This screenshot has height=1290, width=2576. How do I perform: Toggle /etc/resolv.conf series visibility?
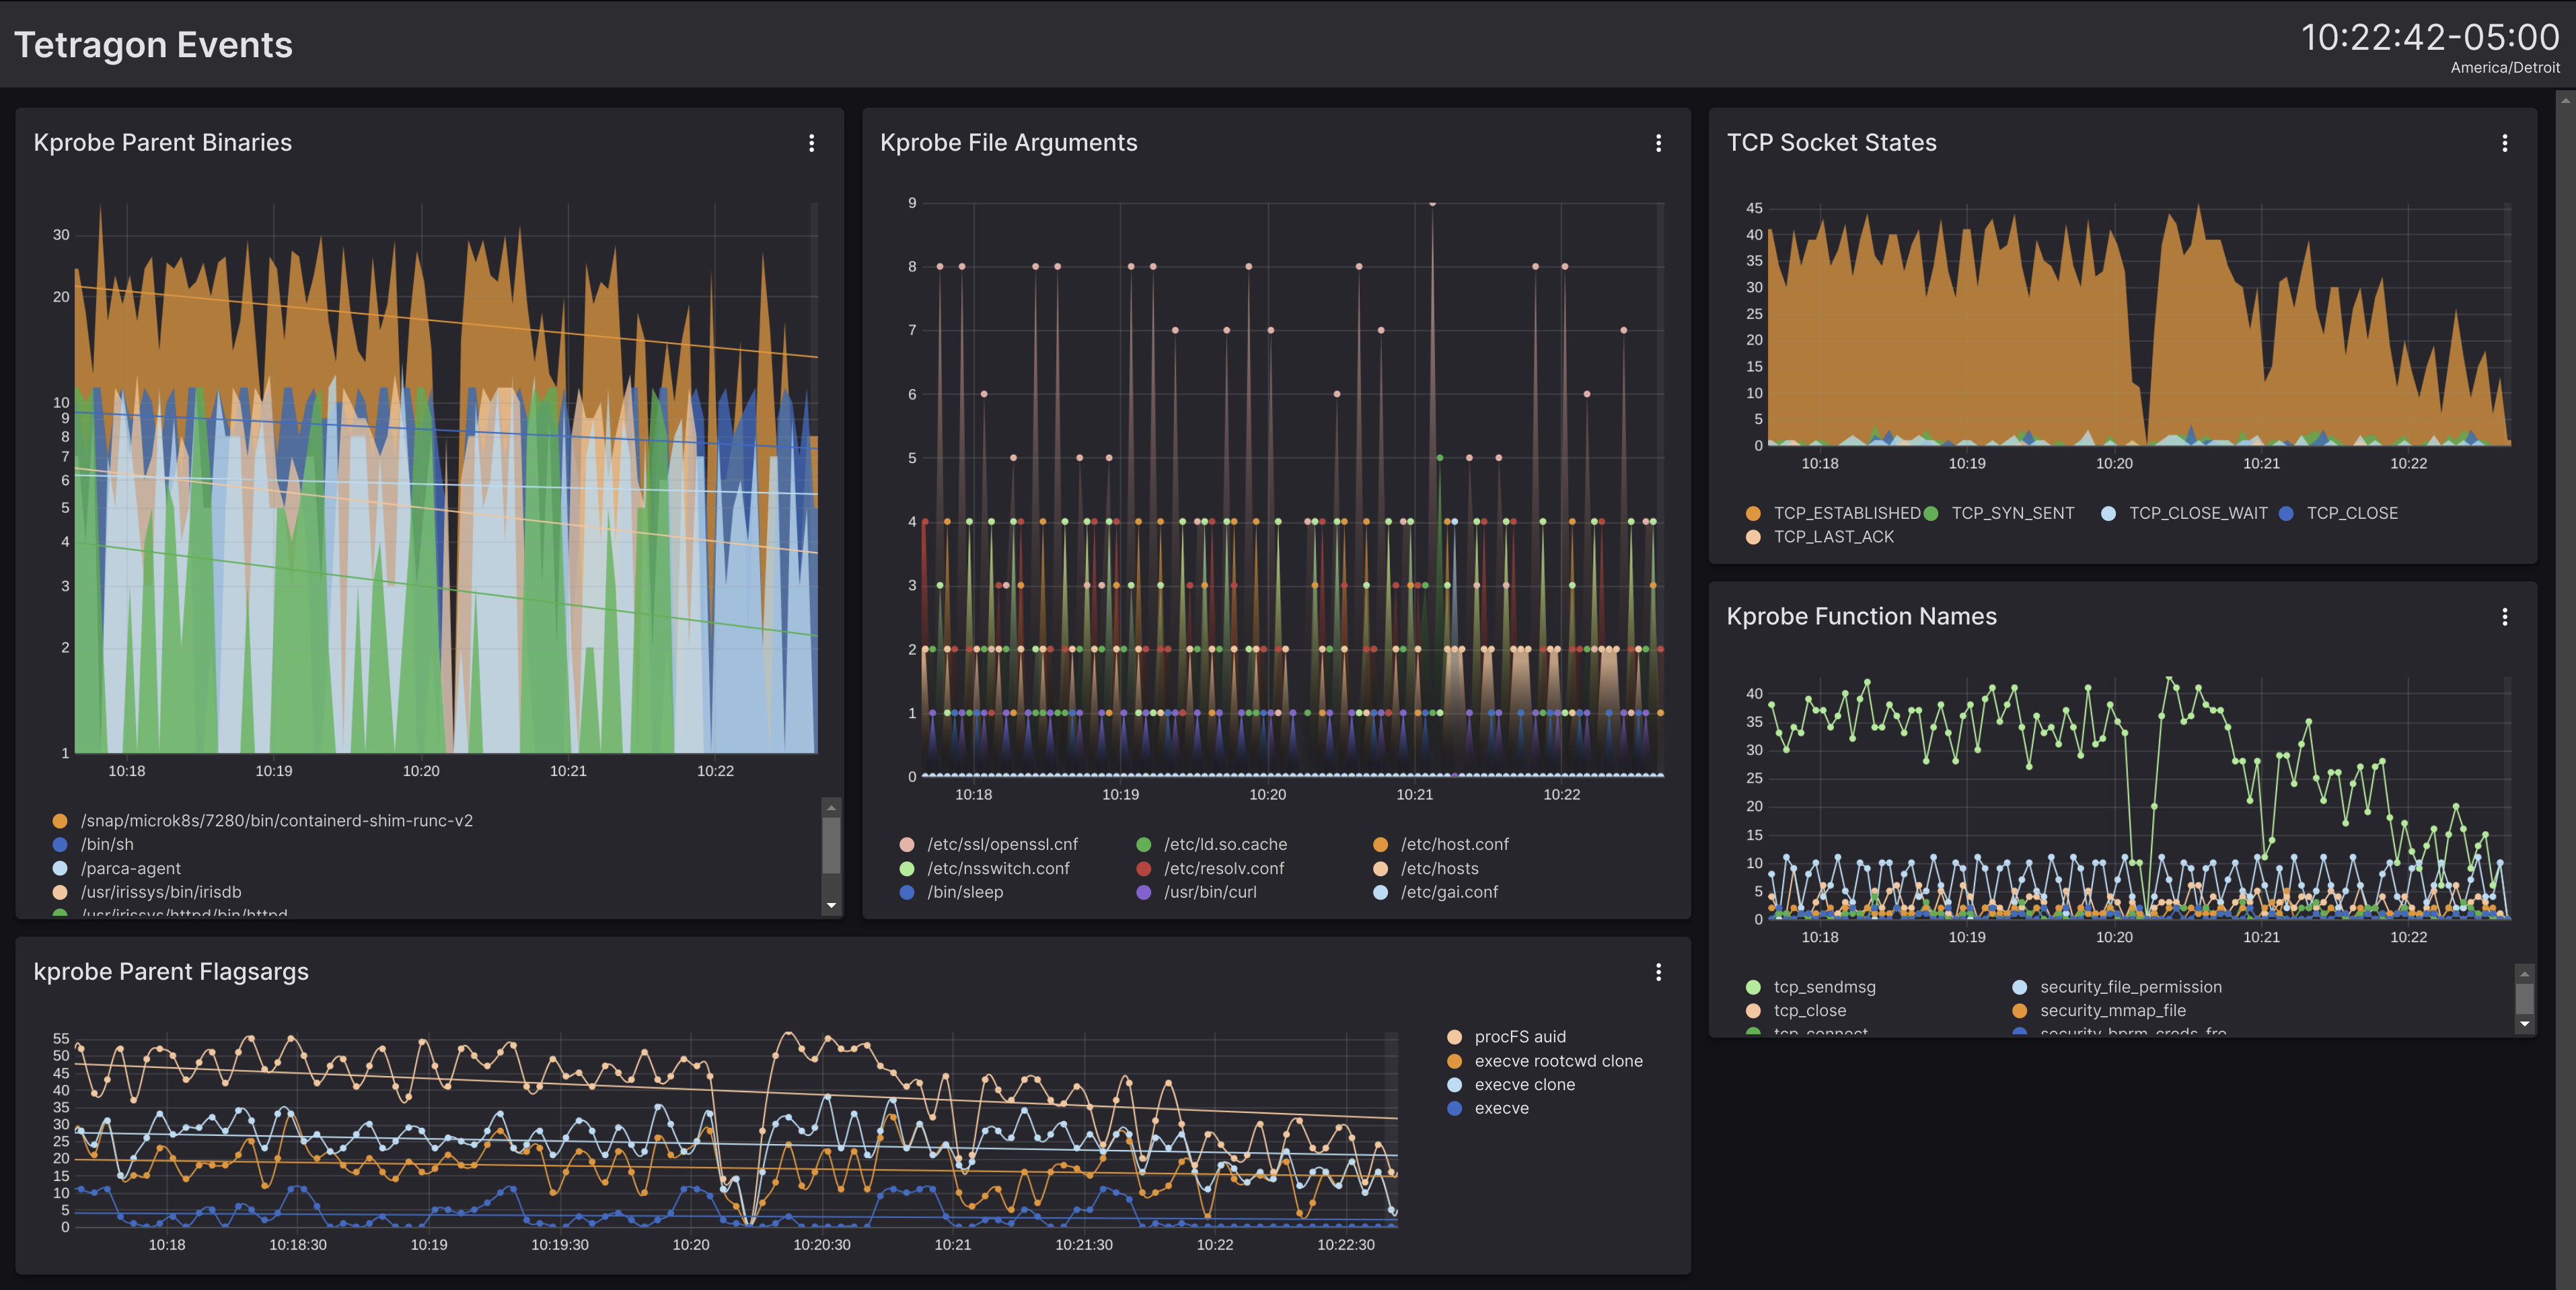1223,868
